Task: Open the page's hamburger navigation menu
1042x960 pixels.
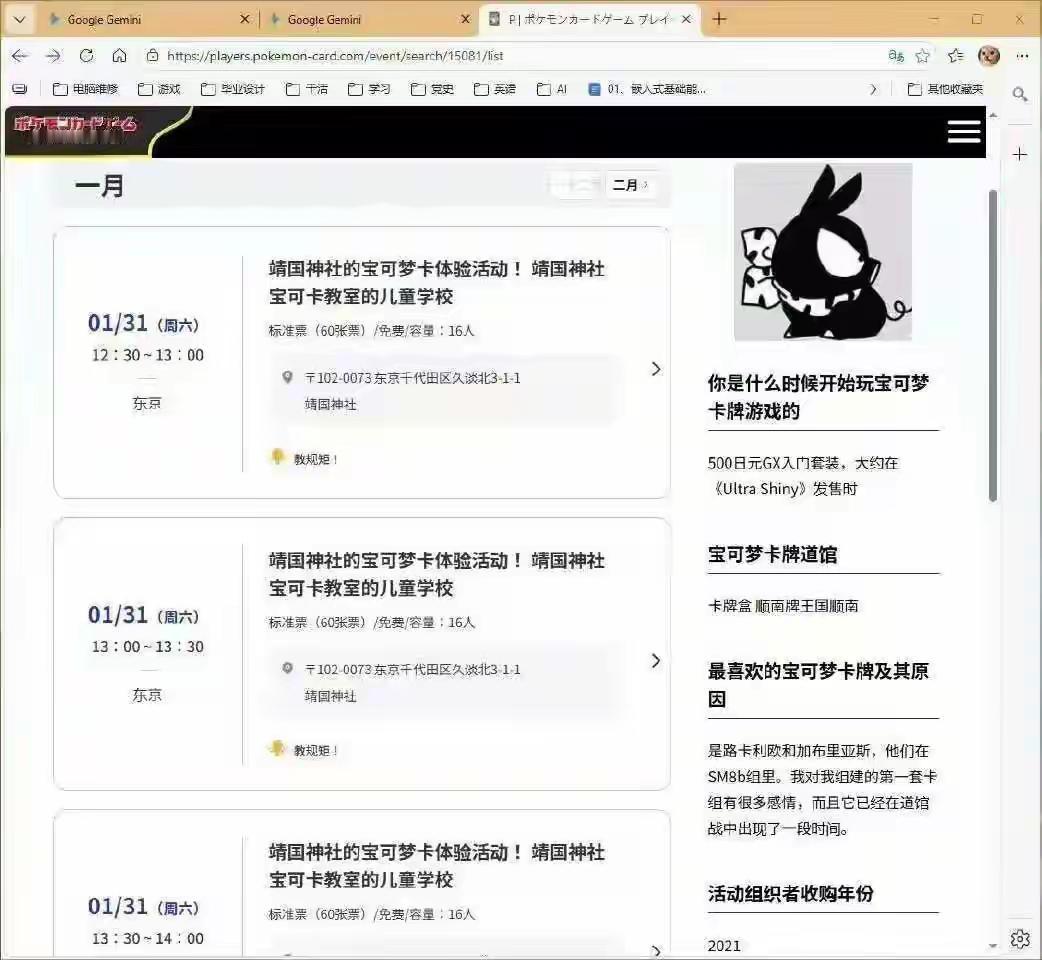Action: click(963, 131)
